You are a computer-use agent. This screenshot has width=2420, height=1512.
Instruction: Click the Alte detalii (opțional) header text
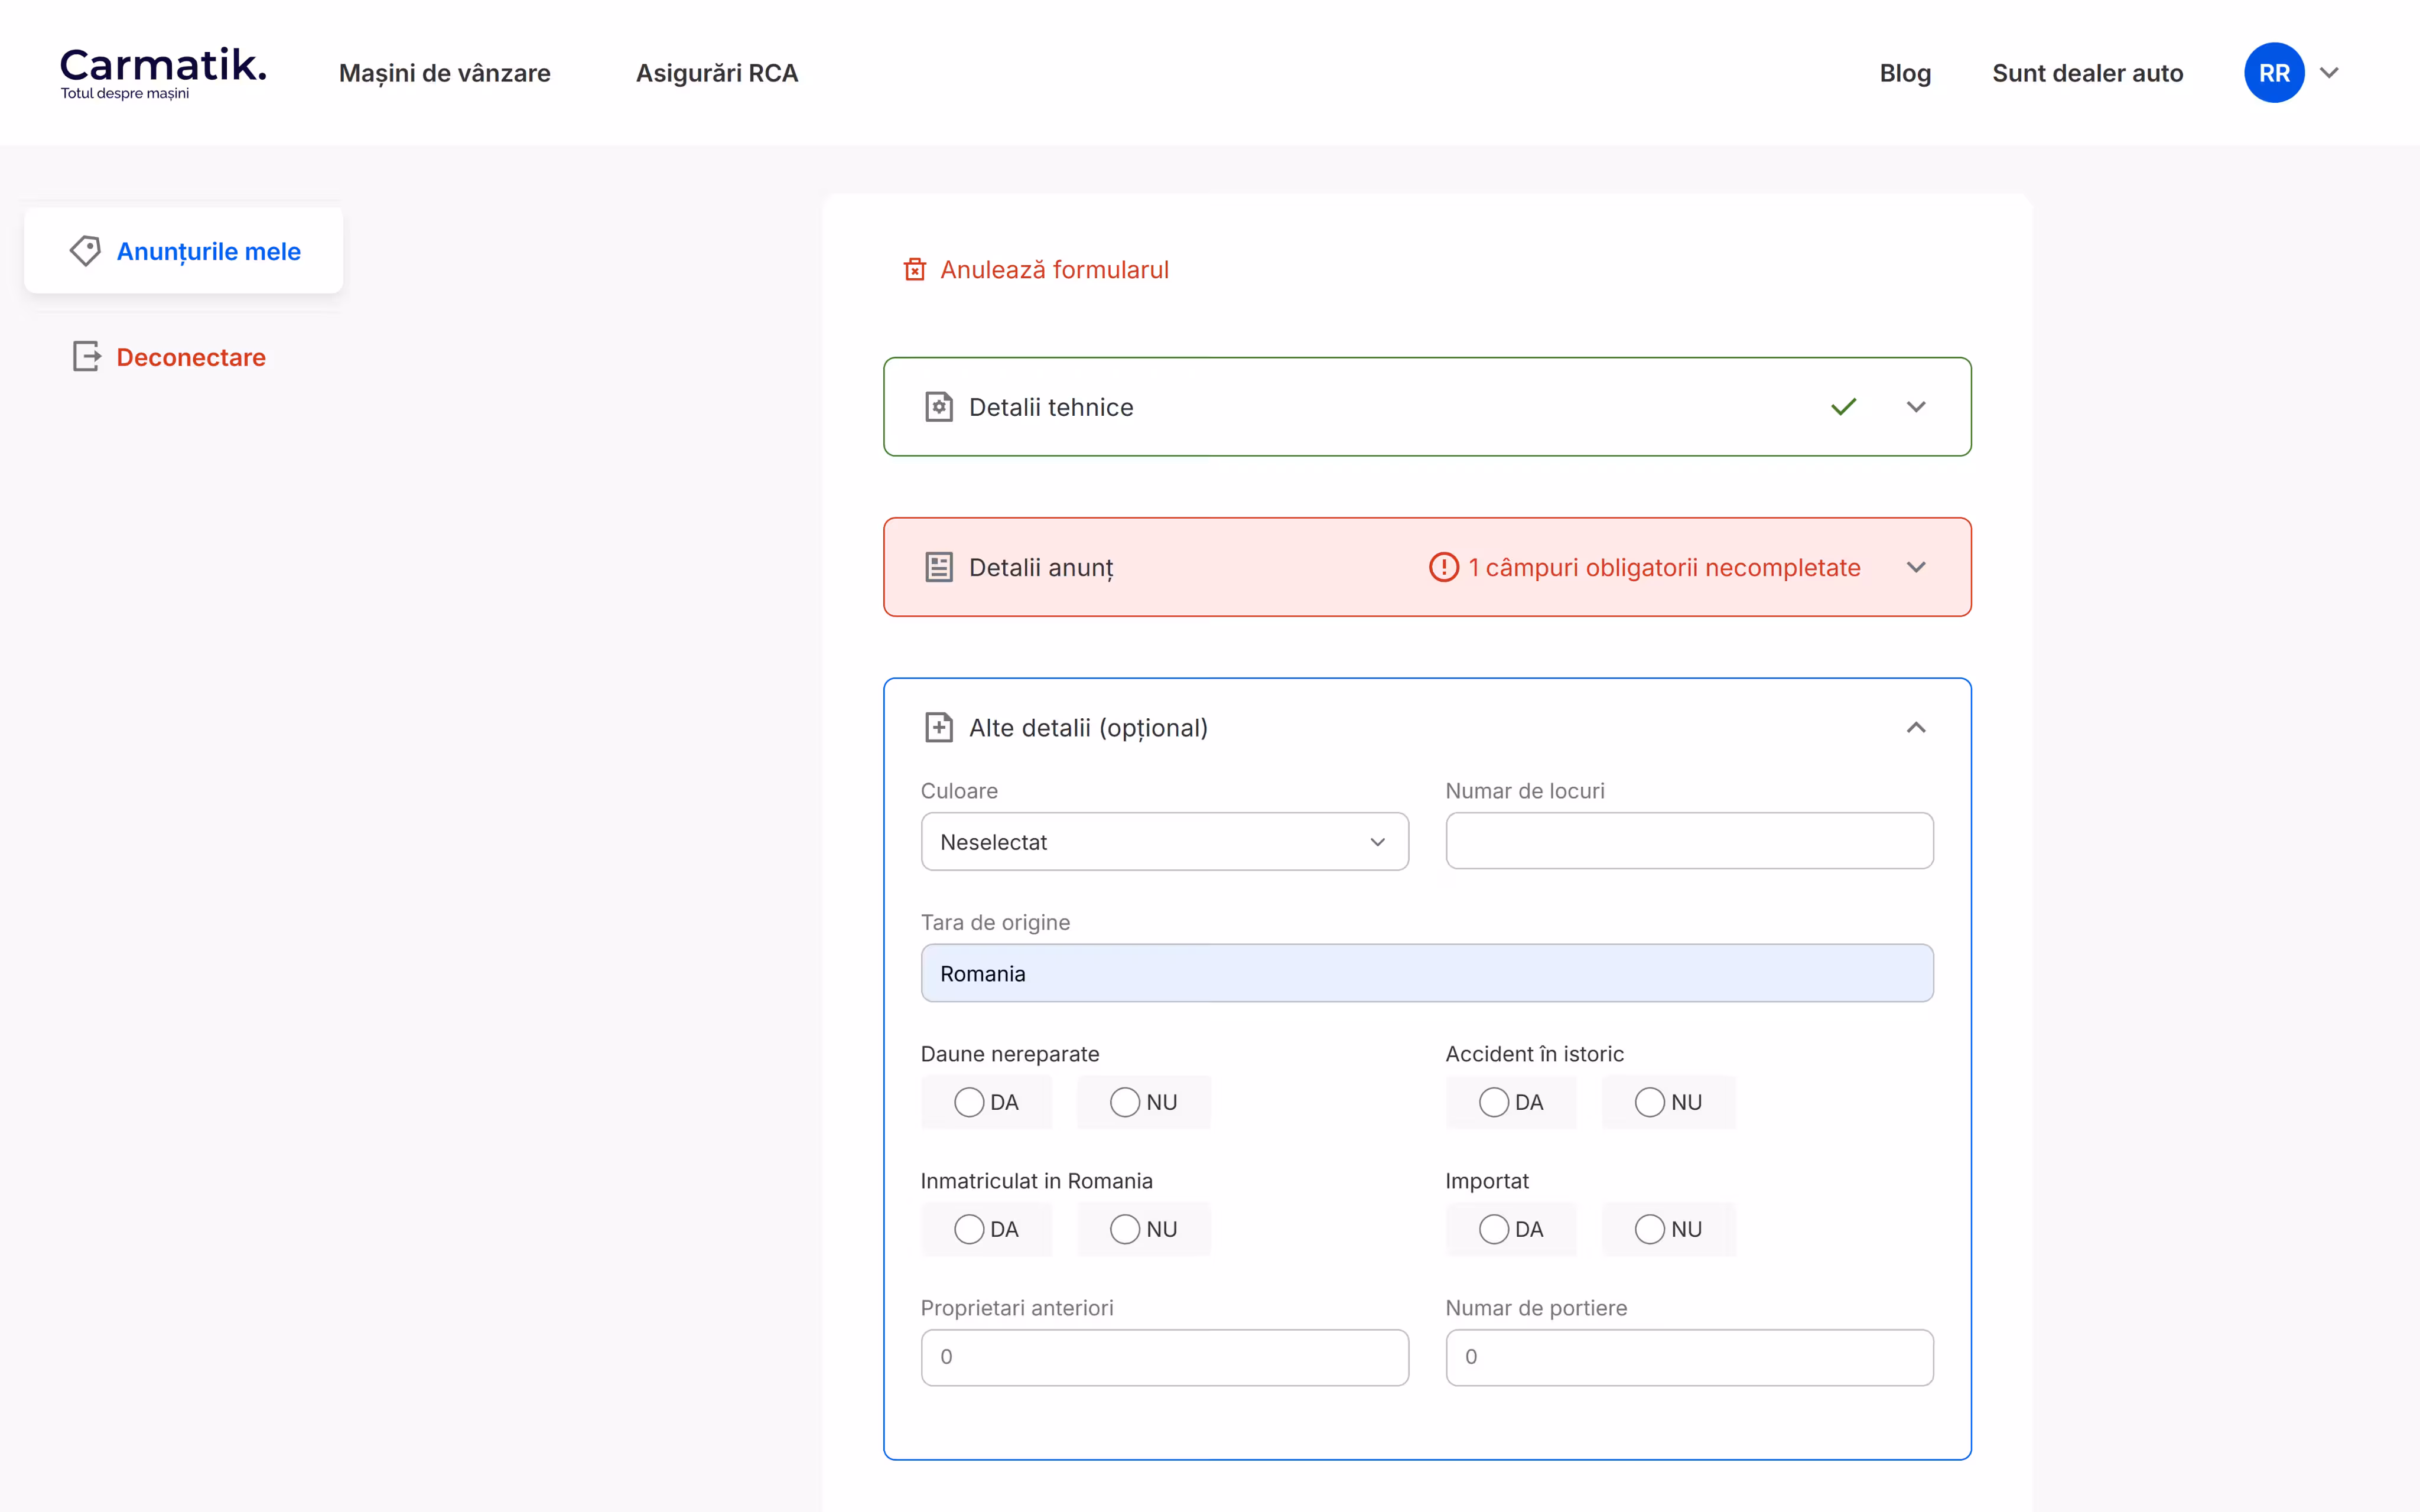click(x=1088, y=727)
